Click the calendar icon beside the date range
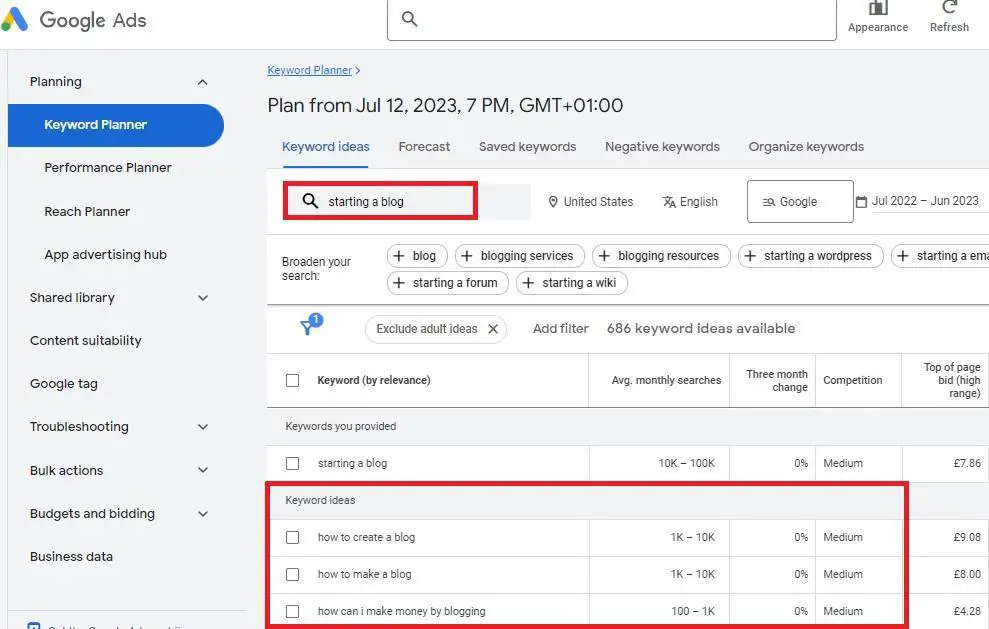 [861, 202]
